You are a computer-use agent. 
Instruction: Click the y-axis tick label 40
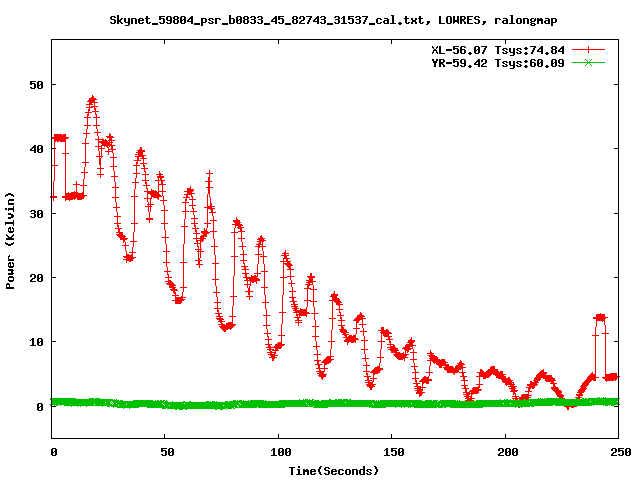click(36, 149)
